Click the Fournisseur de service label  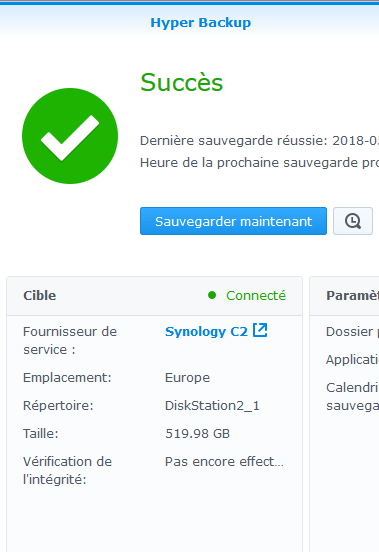tap(70, 341)
